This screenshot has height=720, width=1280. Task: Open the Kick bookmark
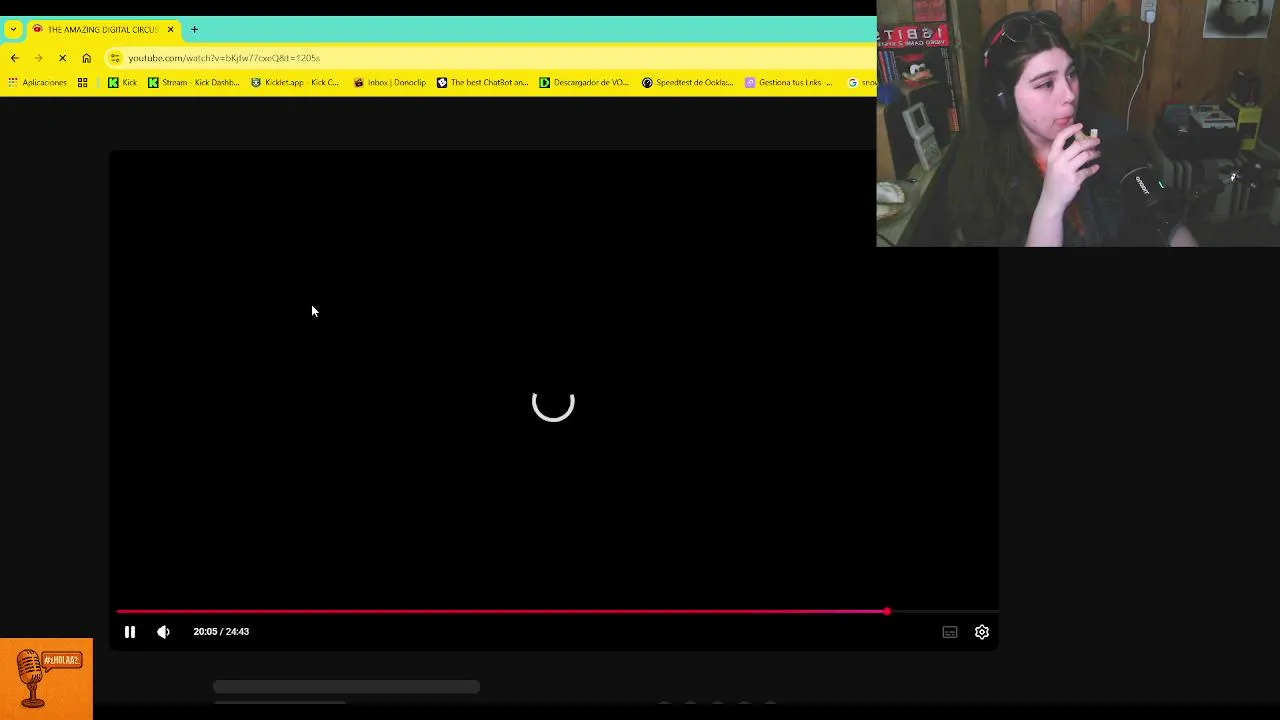click(x=122, y=82)
